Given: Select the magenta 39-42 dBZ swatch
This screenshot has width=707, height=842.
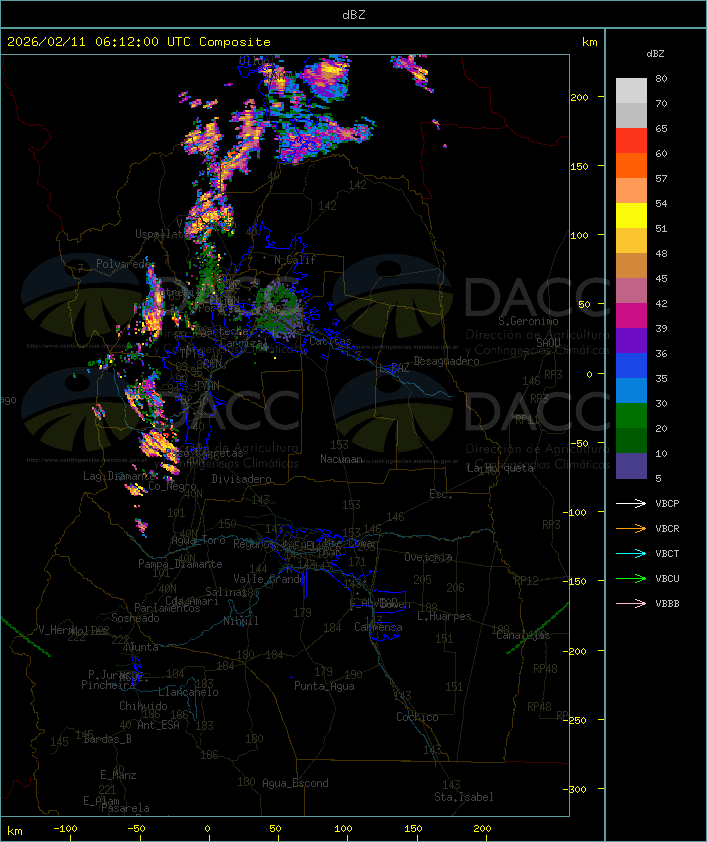Looking at the screenshot, I should (x=631, y=316).
